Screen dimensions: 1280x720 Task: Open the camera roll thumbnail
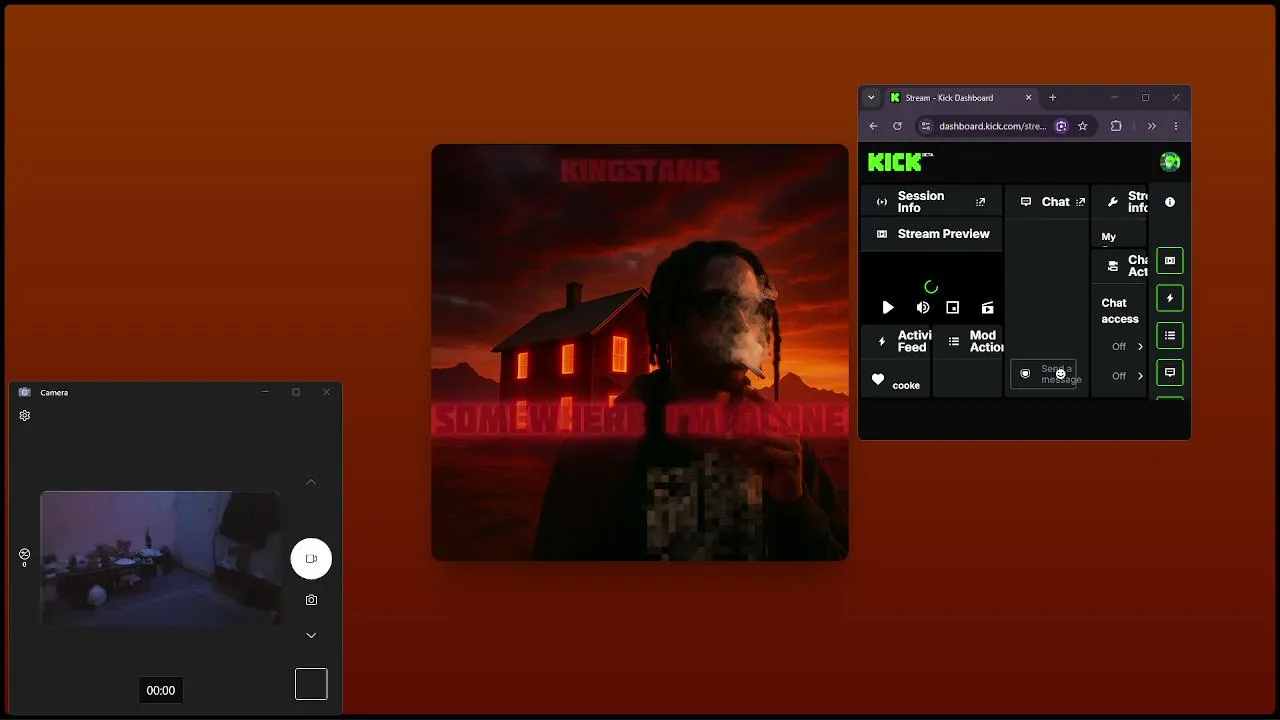pos(311,684)
